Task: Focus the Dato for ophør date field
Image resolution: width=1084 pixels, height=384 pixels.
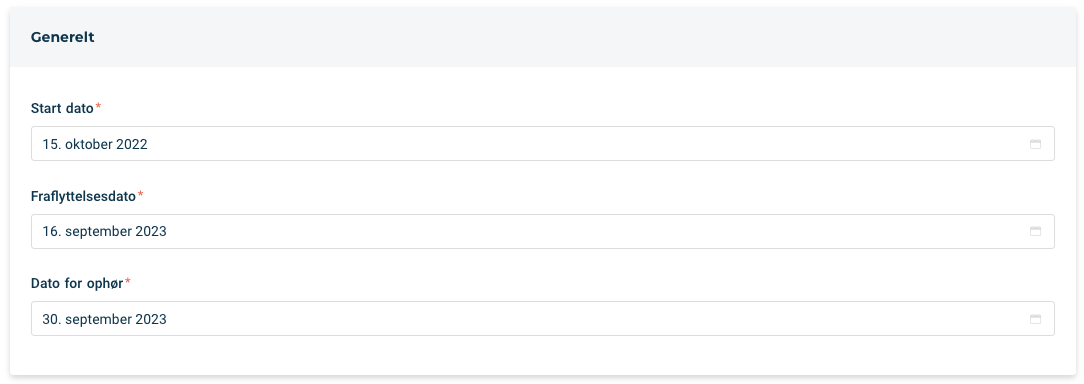Action: (543, 319)
